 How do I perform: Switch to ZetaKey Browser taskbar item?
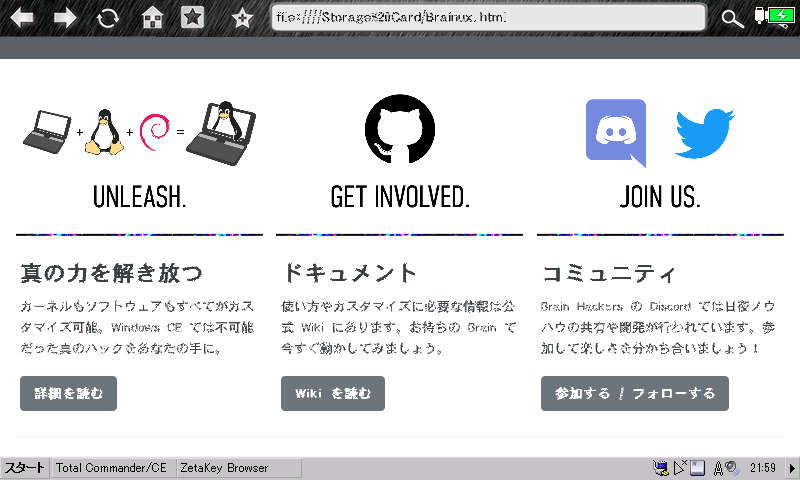point(239,468)
